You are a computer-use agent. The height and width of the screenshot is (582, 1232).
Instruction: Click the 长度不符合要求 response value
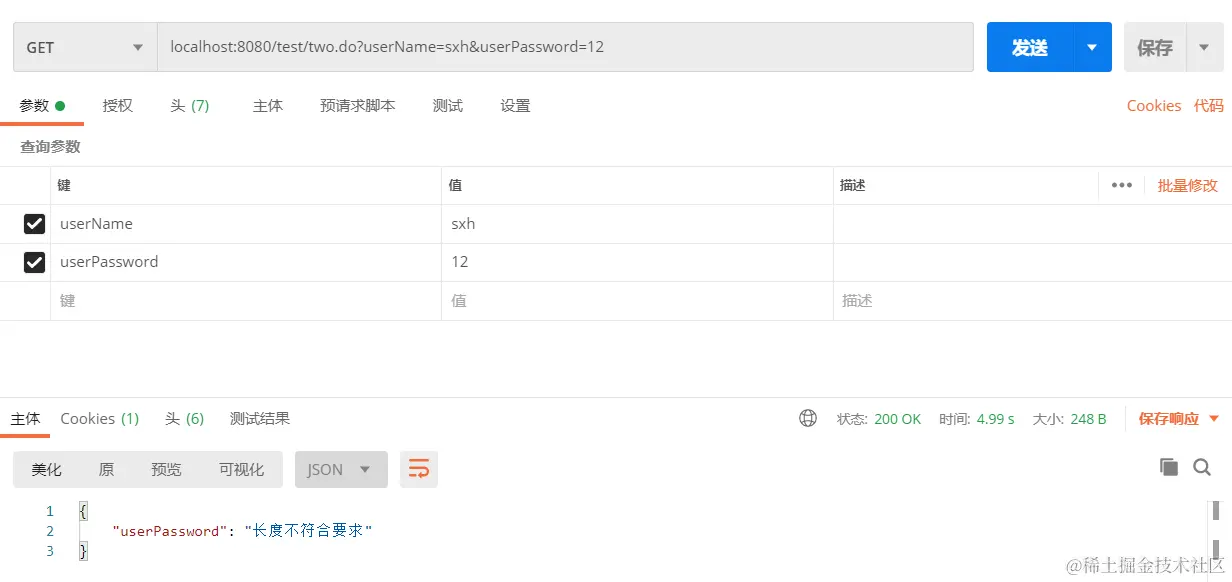click(308, 531)
